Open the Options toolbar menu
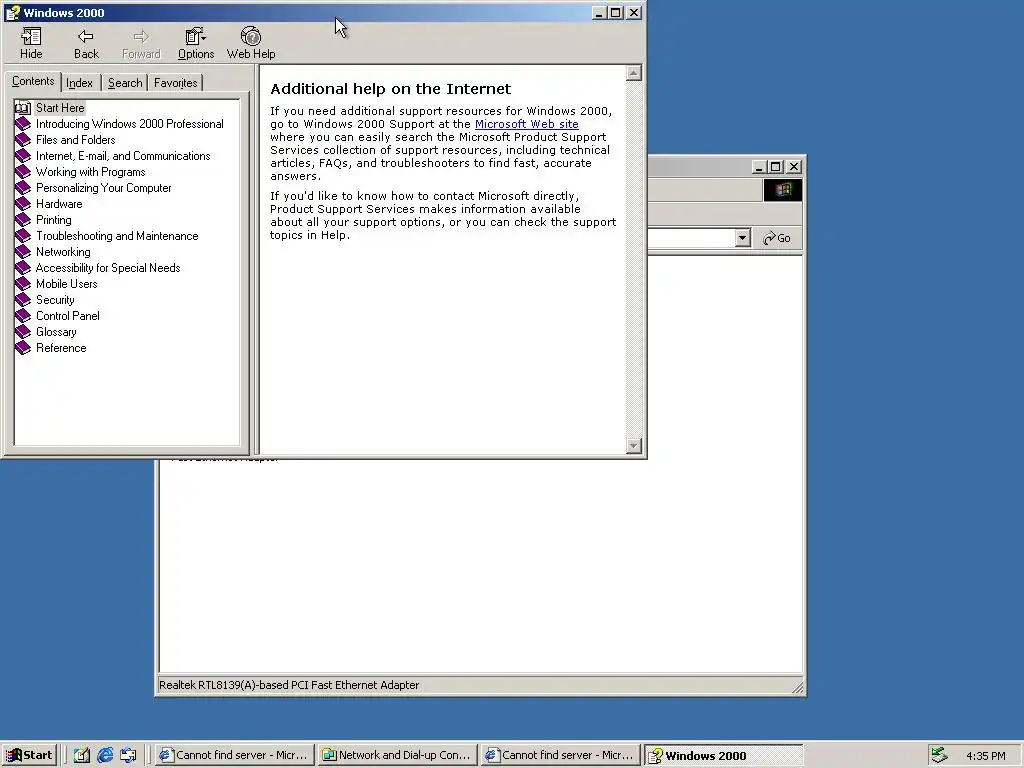The width and height of the screenshot is (1024, 768). click(x=195, y=44)
